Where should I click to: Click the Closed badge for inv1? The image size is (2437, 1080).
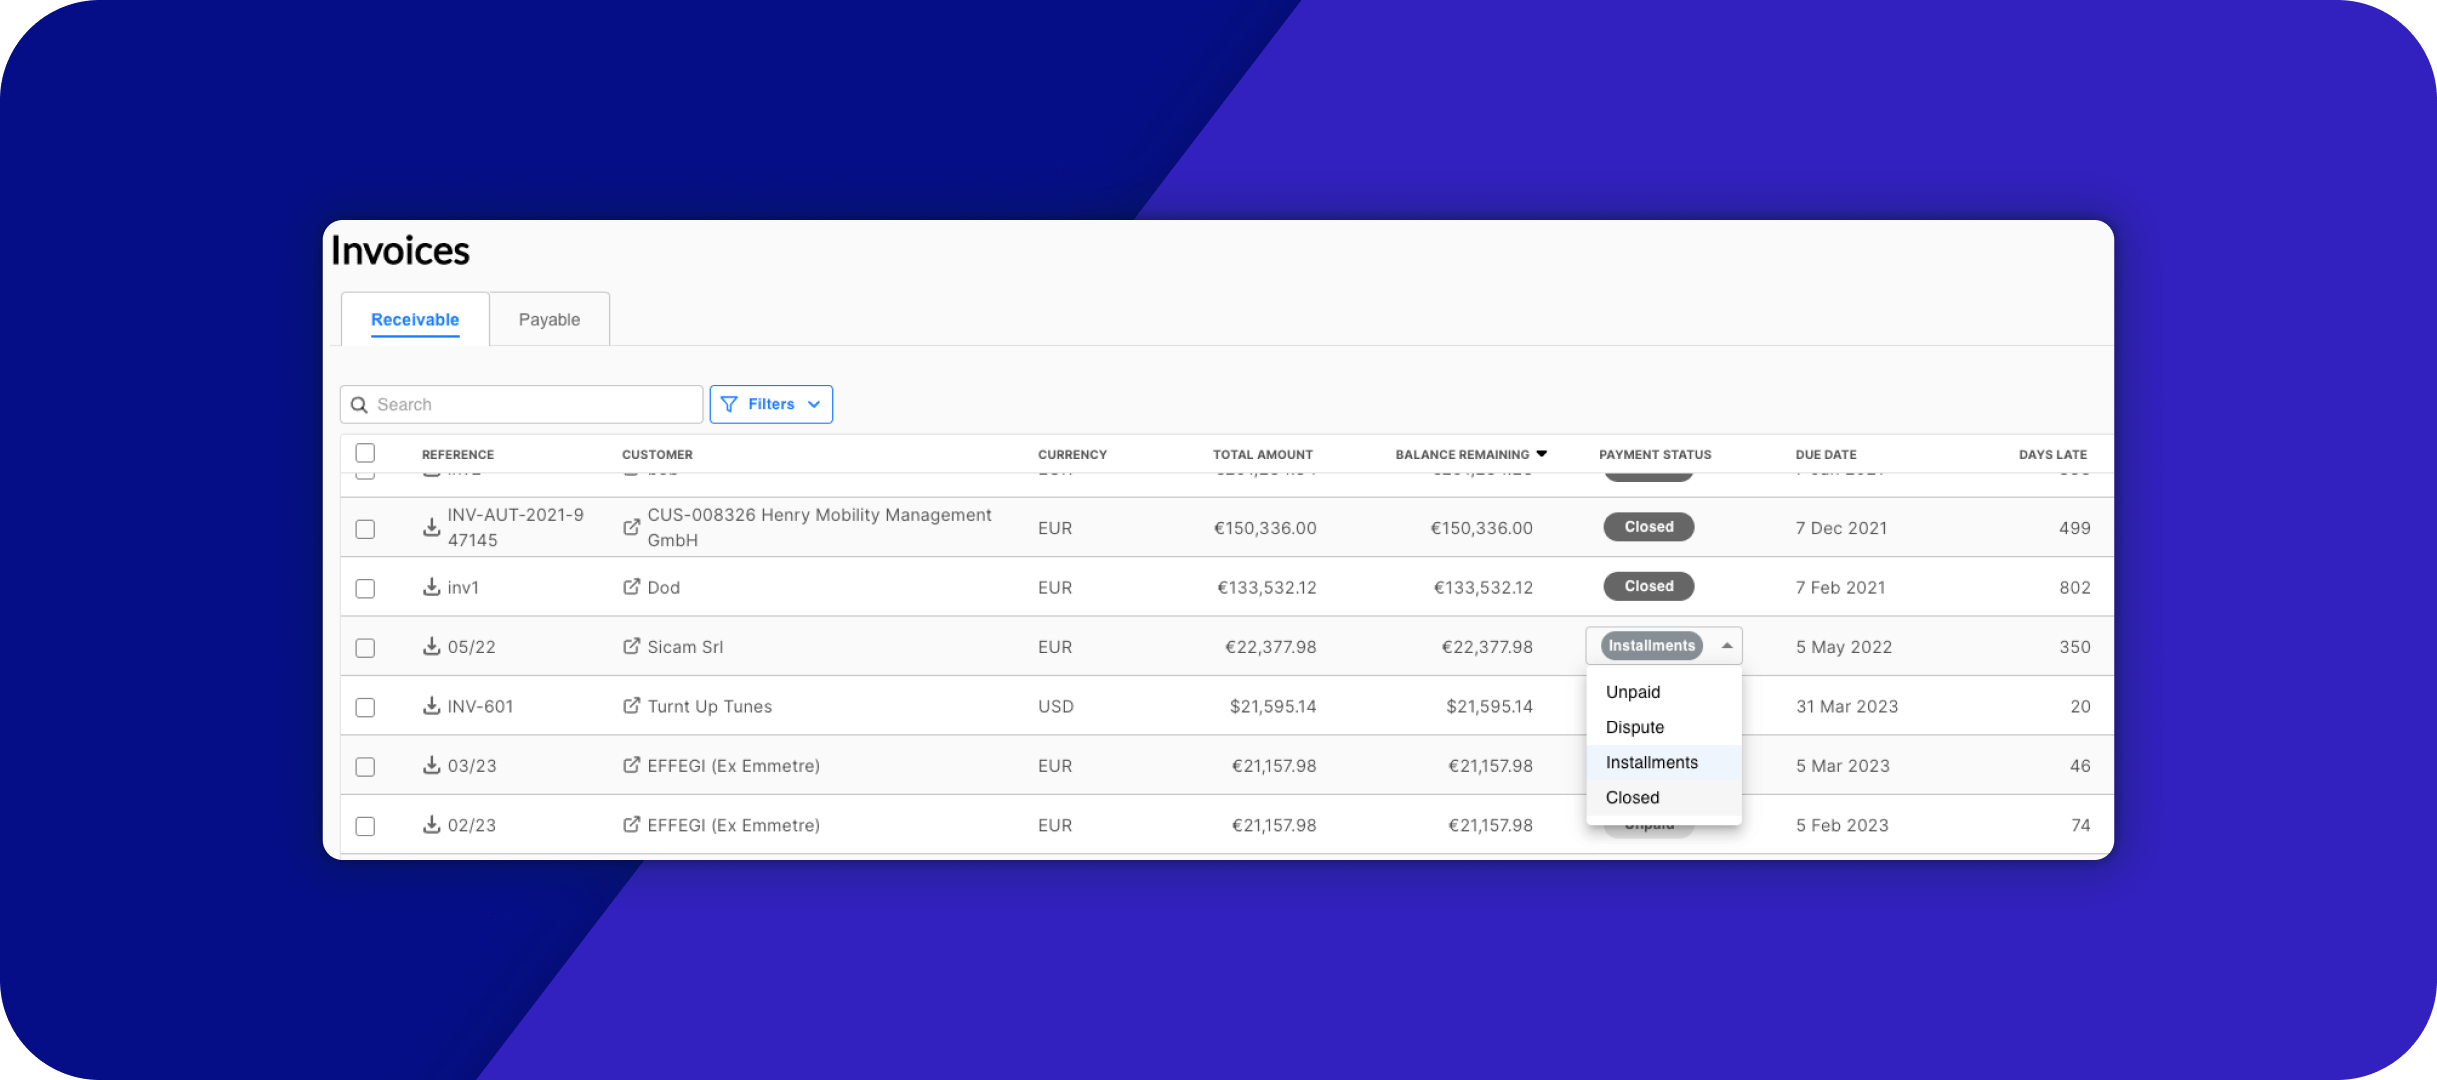tap(1648, 586)
